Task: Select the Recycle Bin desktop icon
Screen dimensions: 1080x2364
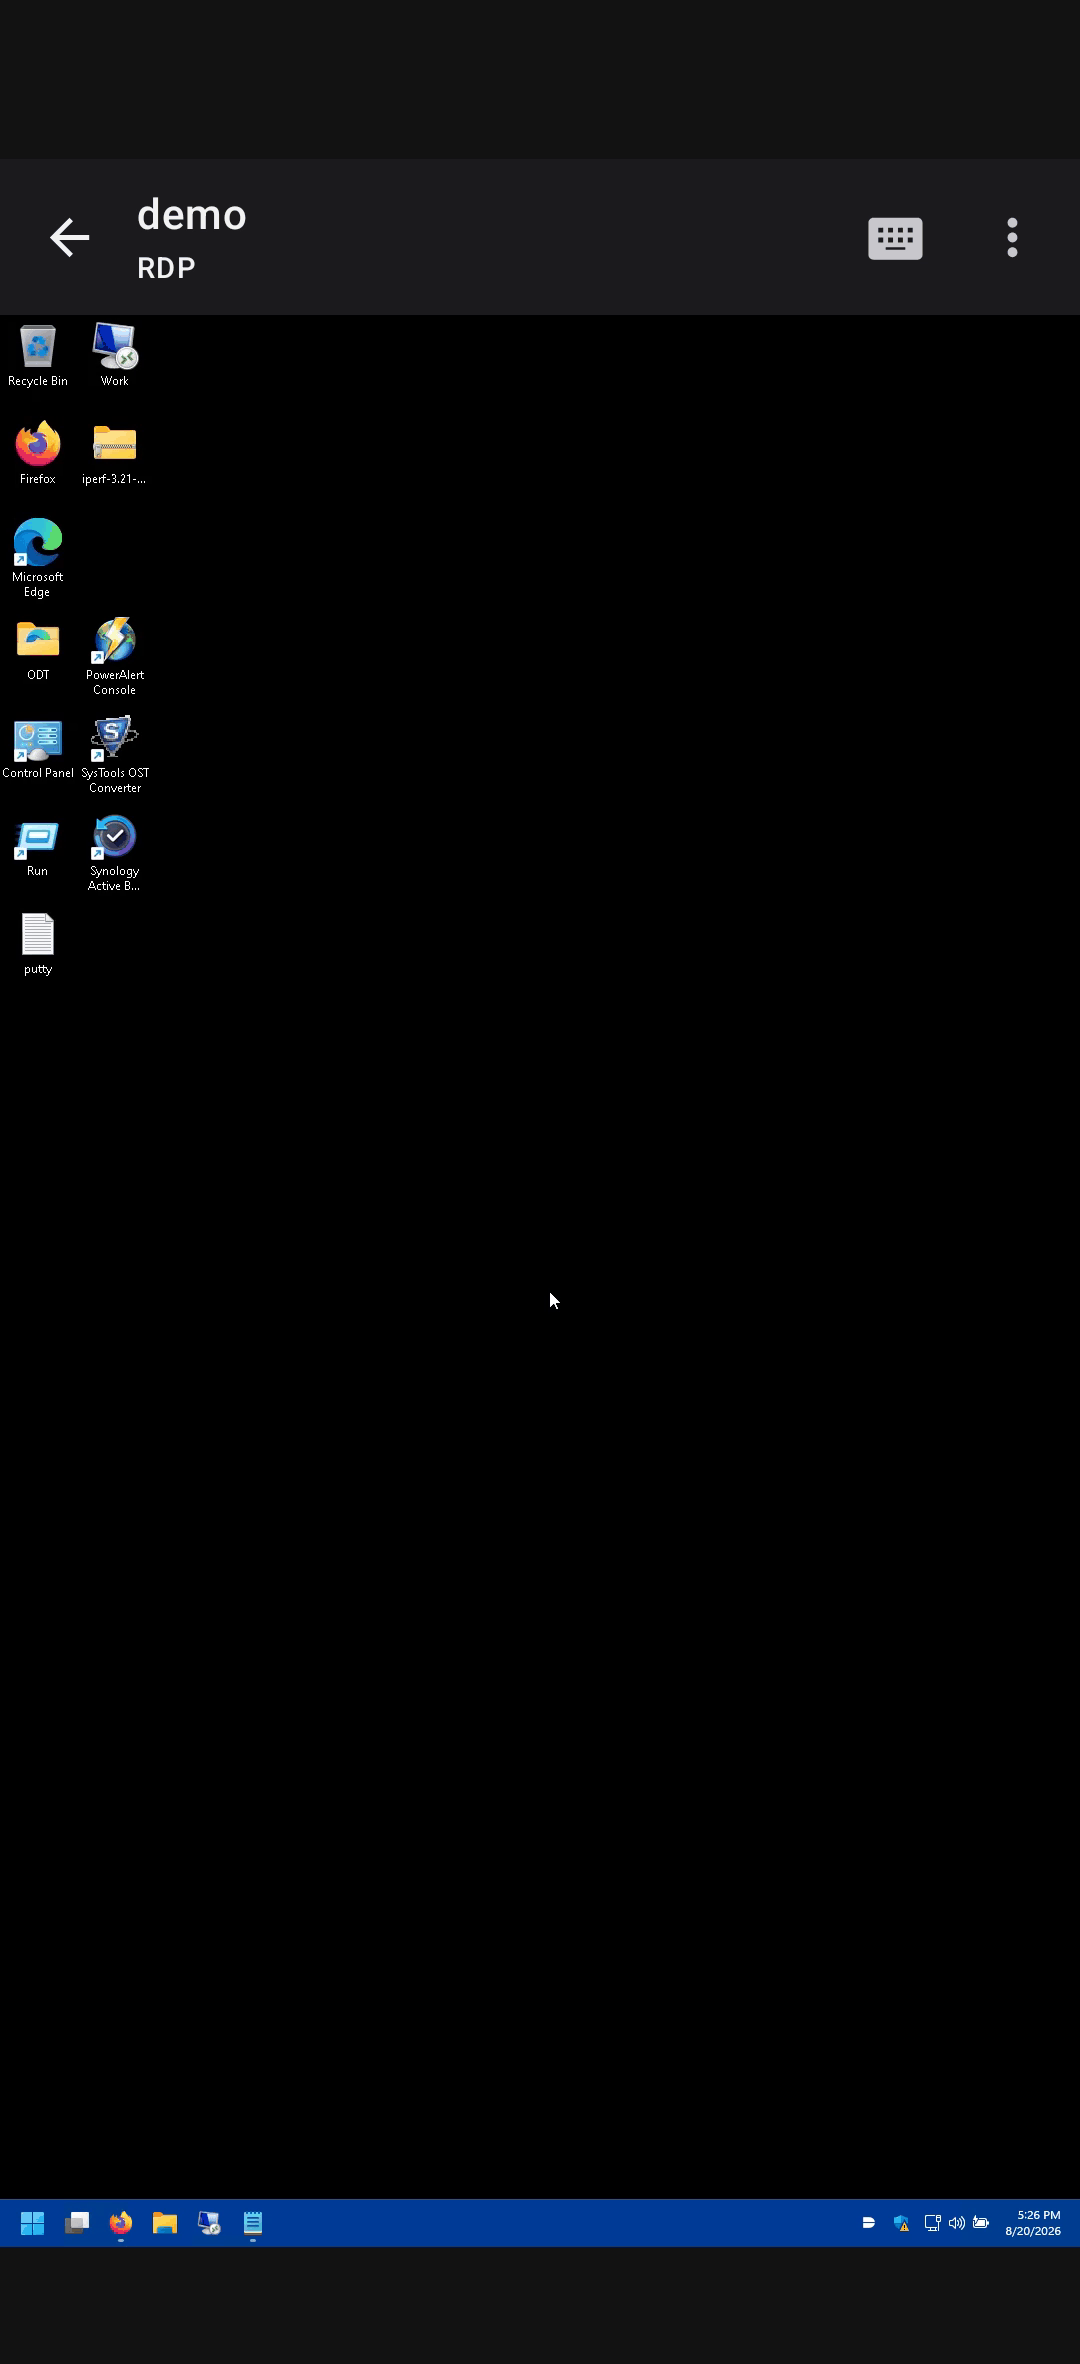Action: [x=38, y=356]
